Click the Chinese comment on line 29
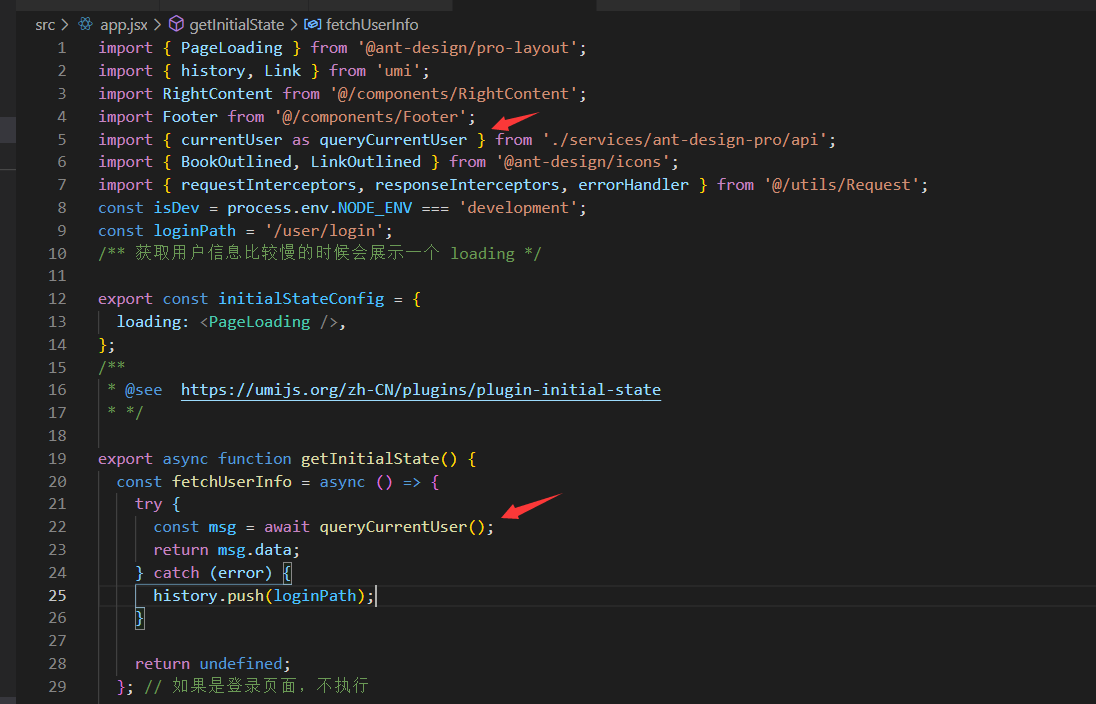Screen dimensions: 1096x704 (257, 686)
